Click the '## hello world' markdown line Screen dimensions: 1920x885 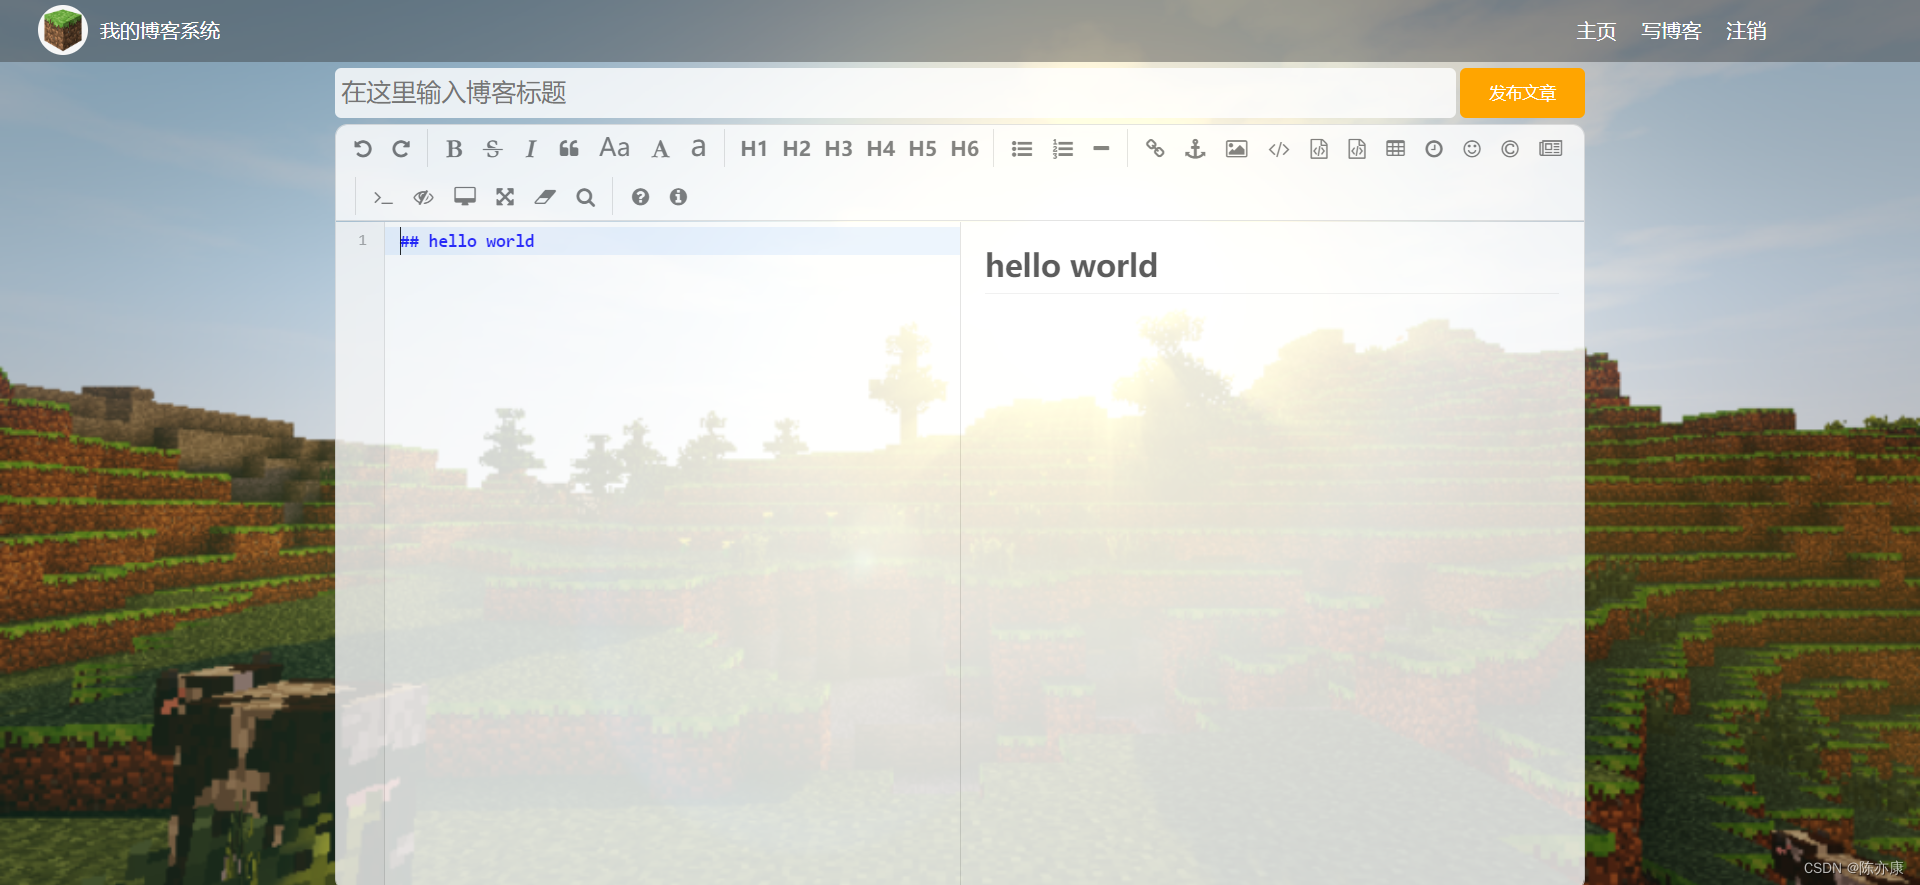pyautogui.click(x=467, y=241)
